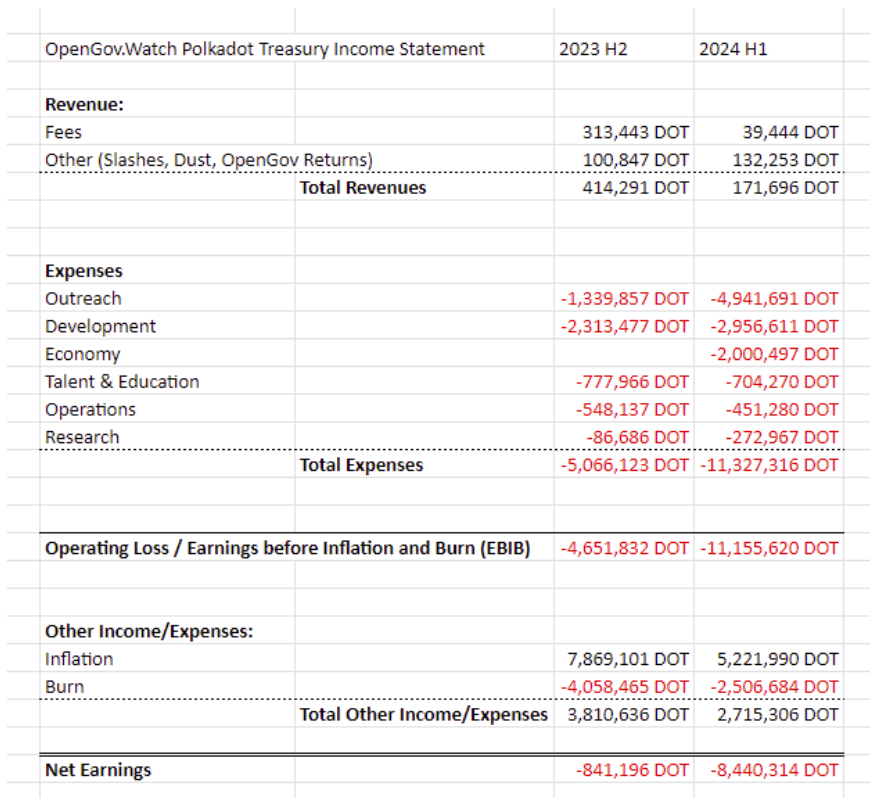Click the cell '-777,966 DOT'

pos(633,382)
